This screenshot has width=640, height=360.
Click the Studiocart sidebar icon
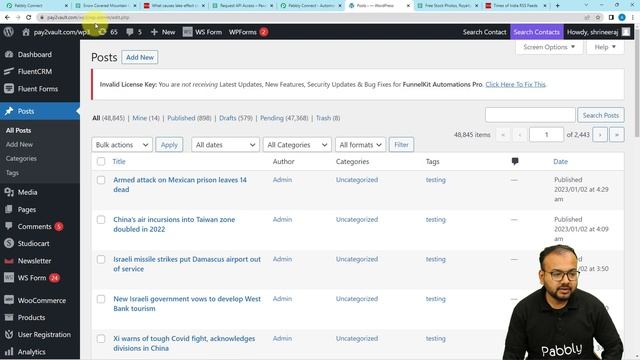9,243
